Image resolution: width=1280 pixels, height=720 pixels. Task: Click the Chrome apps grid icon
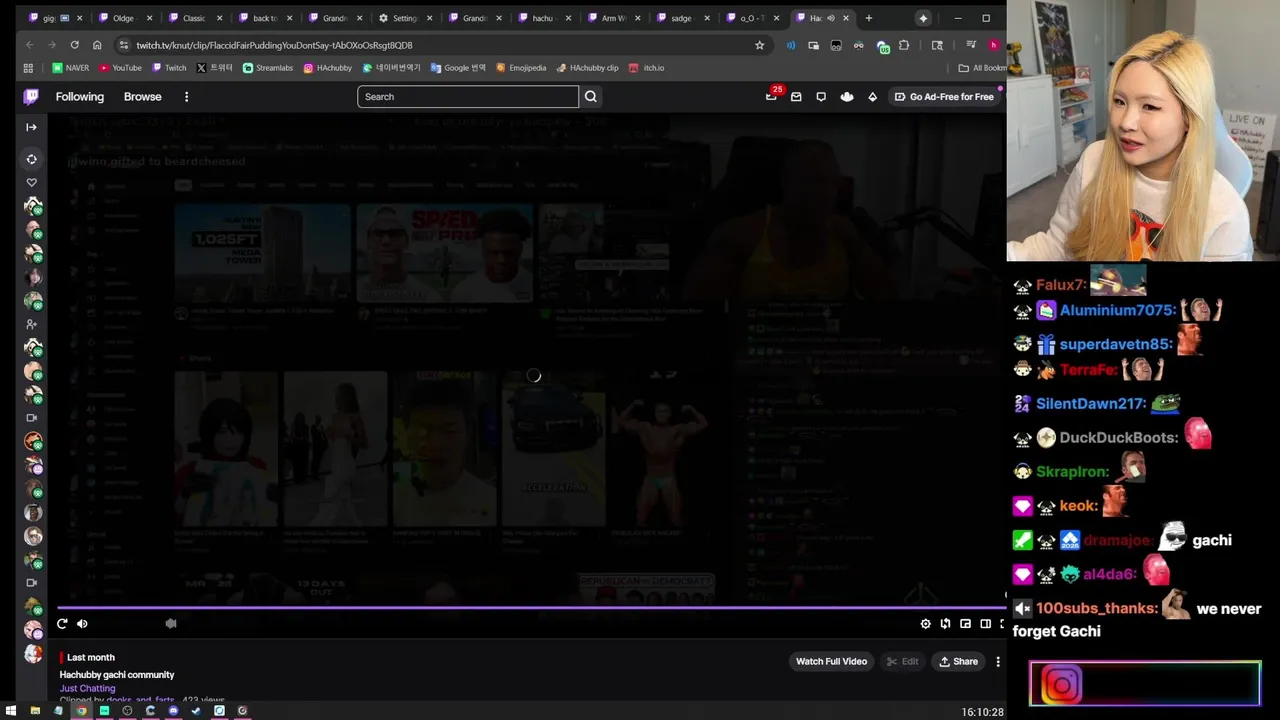28,68
